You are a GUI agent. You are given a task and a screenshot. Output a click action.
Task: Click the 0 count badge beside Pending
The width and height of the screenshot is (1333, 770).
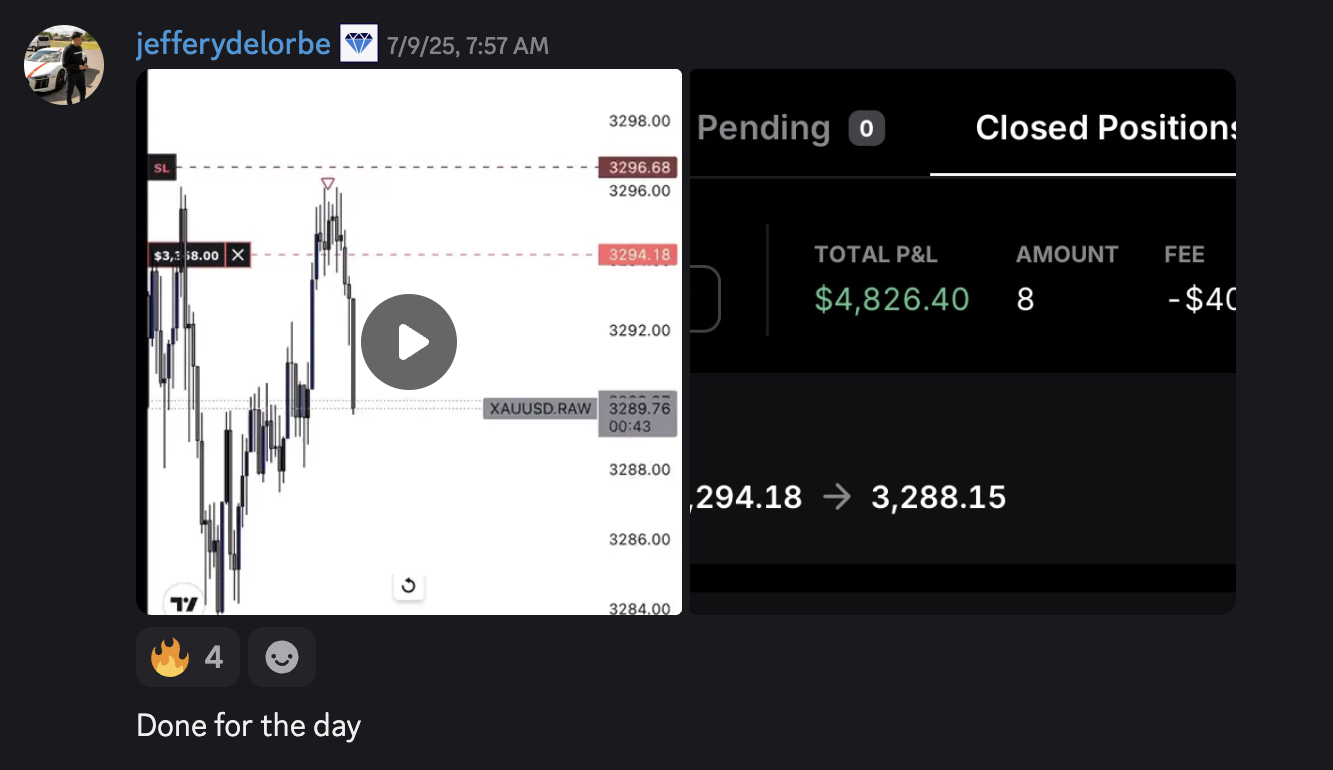point(866,128)
